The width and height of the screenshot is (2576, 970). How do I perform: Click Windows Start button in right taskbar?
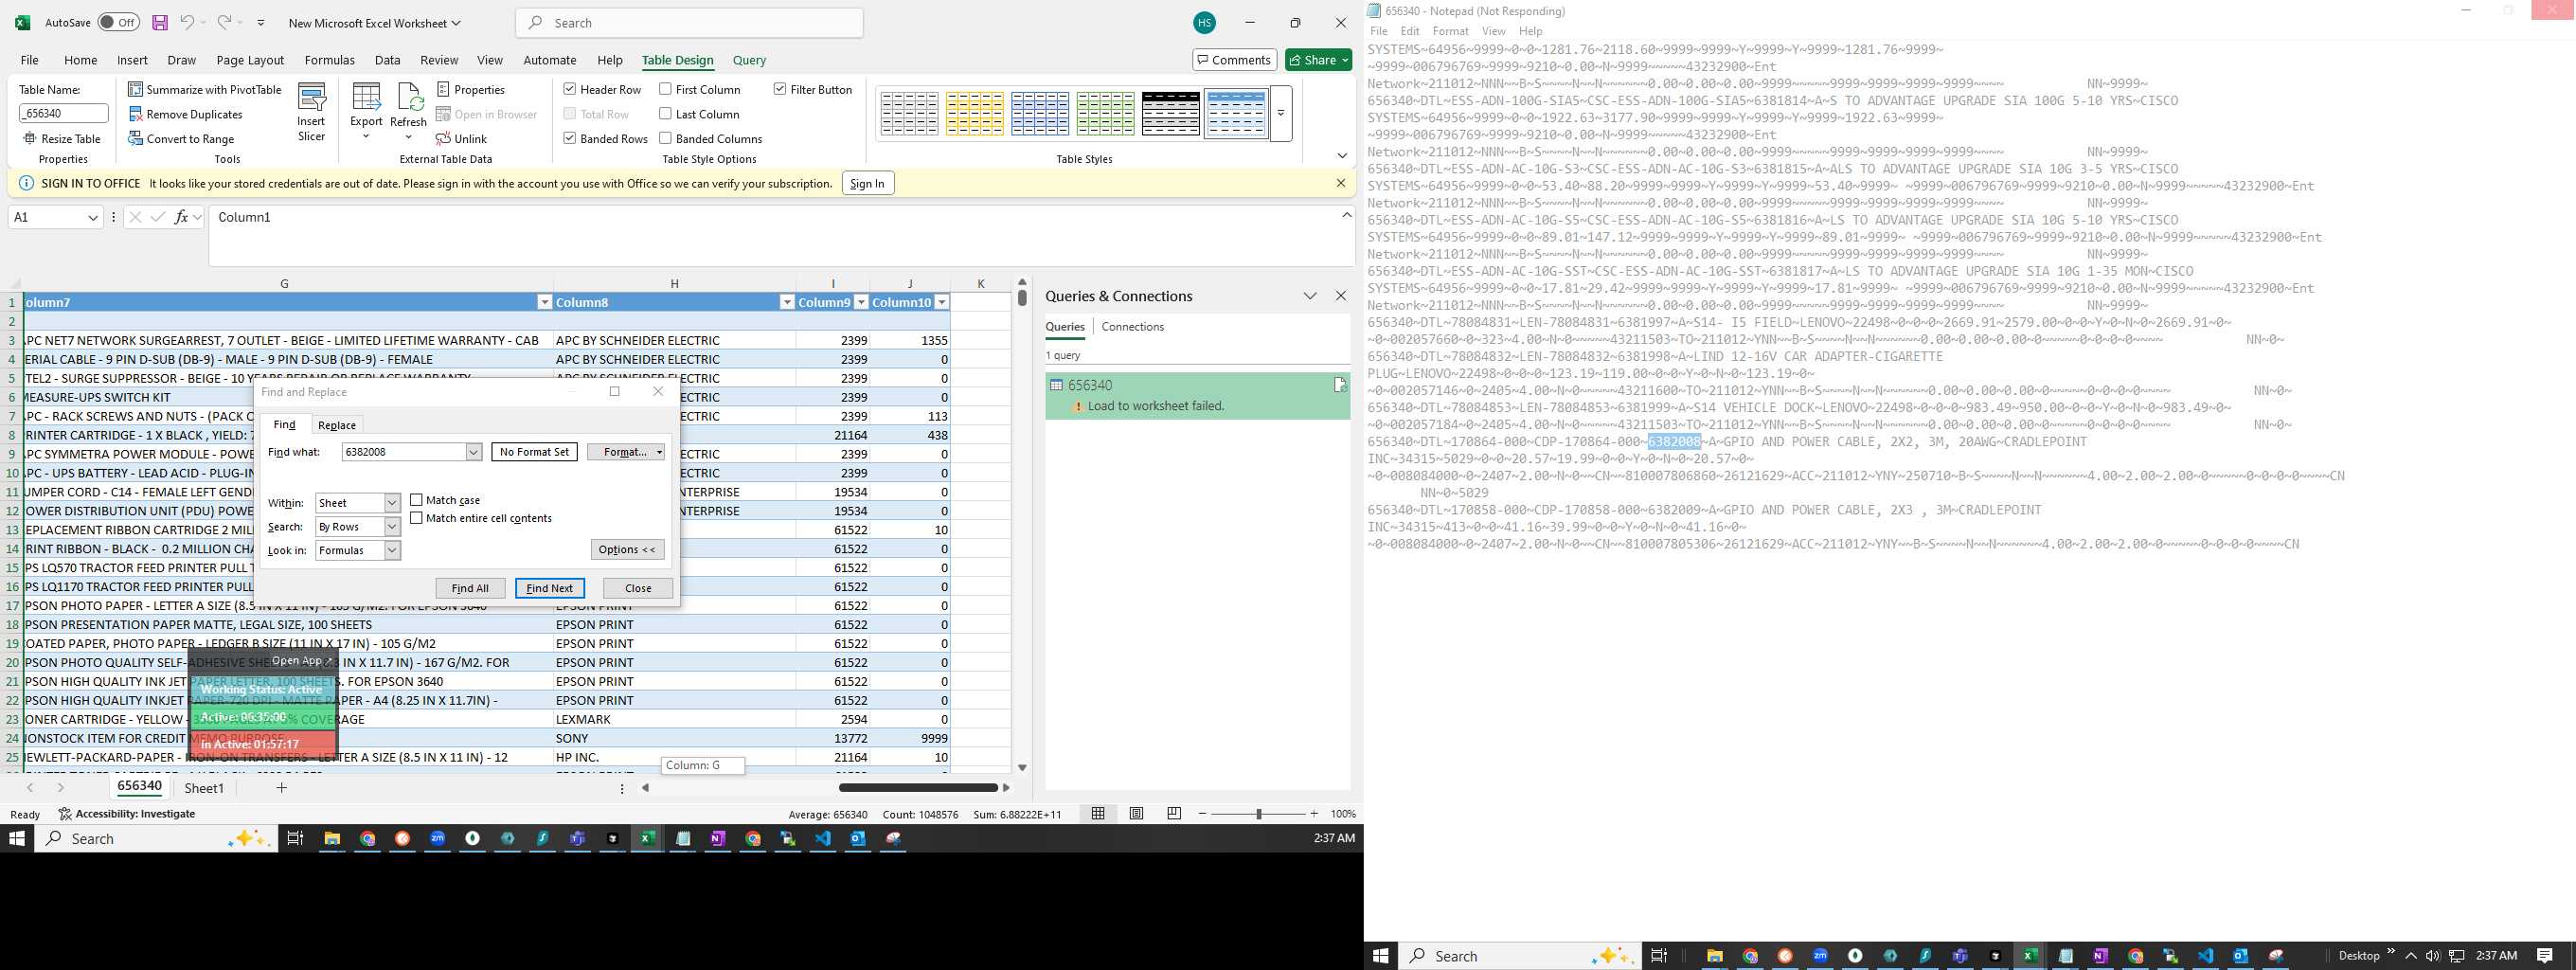tap(1381, 956)
